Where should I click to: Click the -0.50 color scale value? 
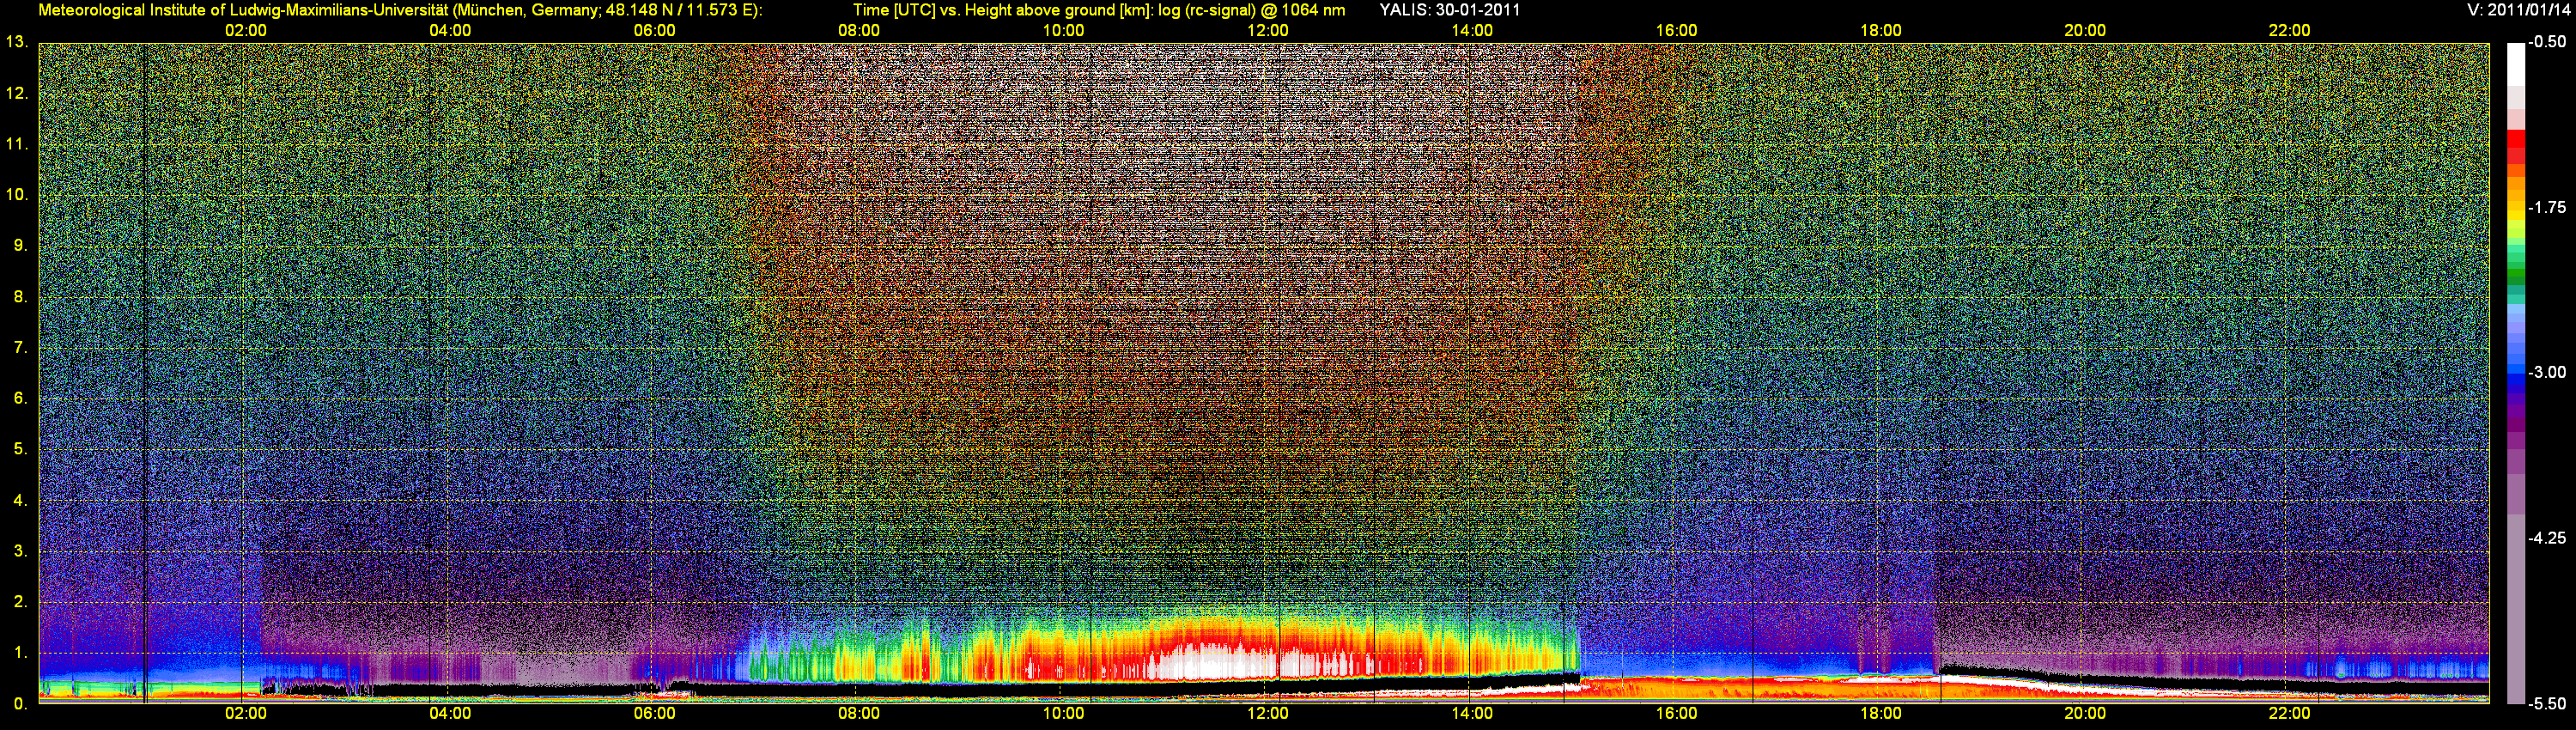tap(2547, 42)
